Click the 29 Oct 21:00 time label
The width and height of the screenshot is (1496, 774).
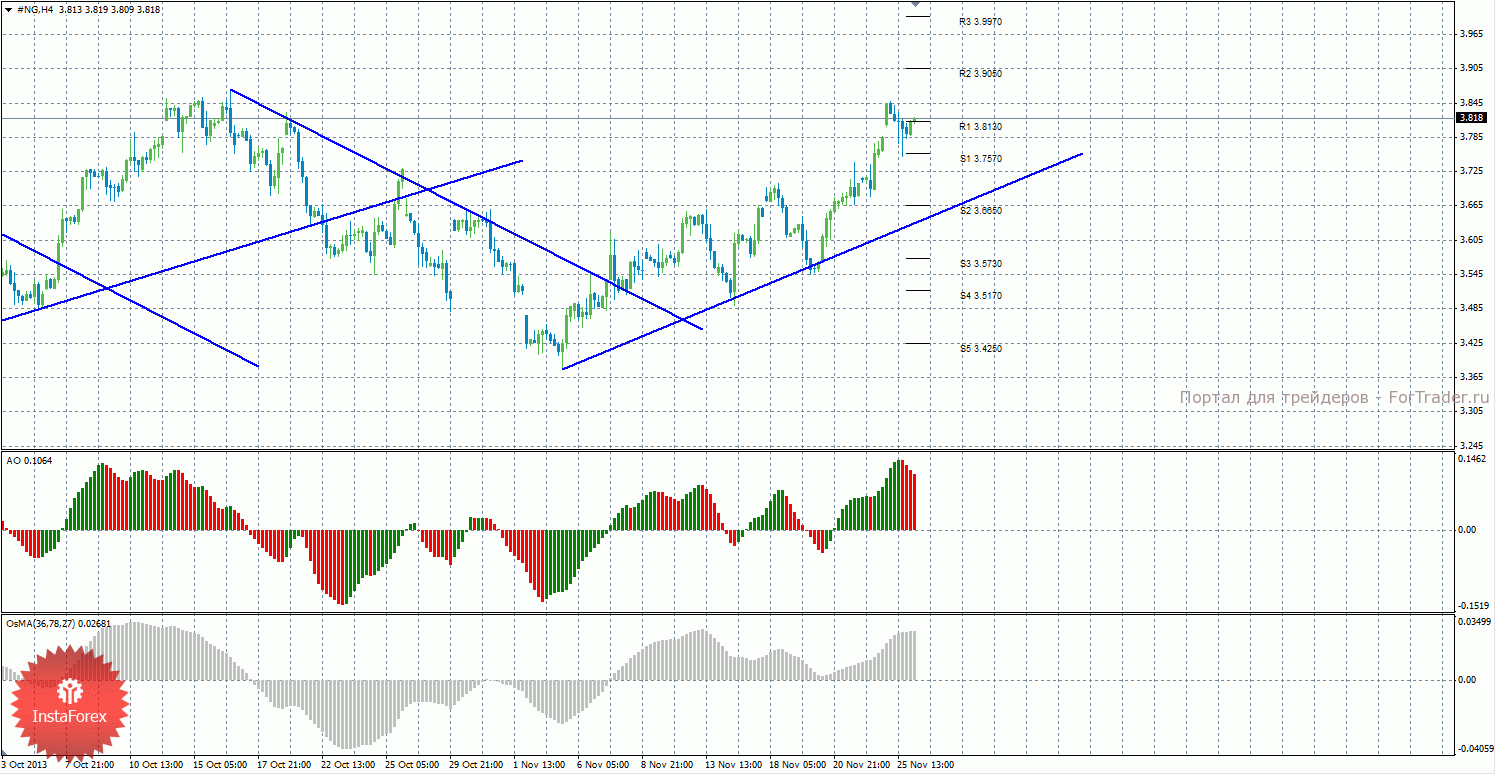tap(474, 765)
